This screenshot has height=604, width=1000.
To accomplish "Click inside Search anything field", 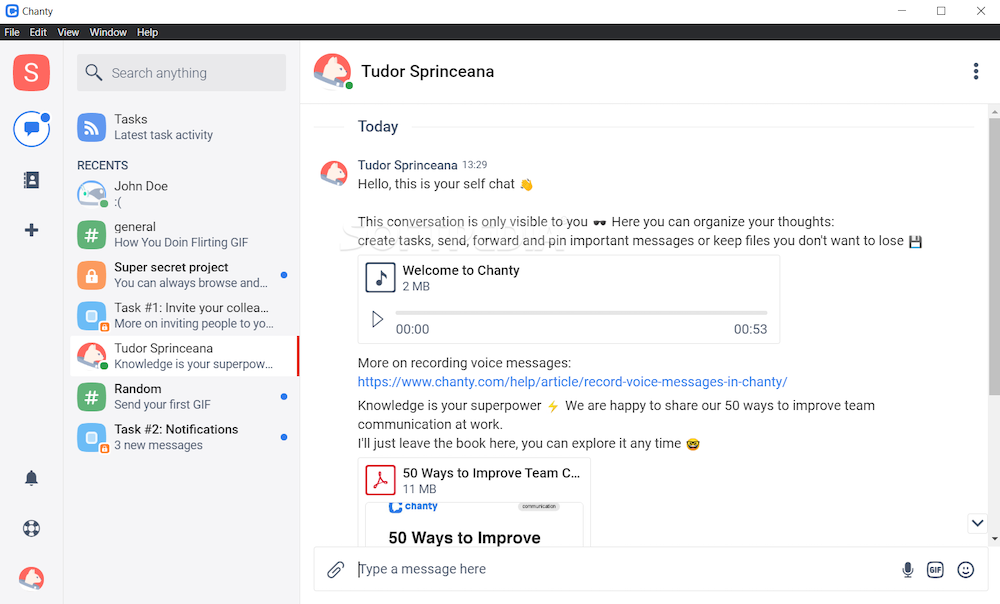I will click(x=182, y=73).
